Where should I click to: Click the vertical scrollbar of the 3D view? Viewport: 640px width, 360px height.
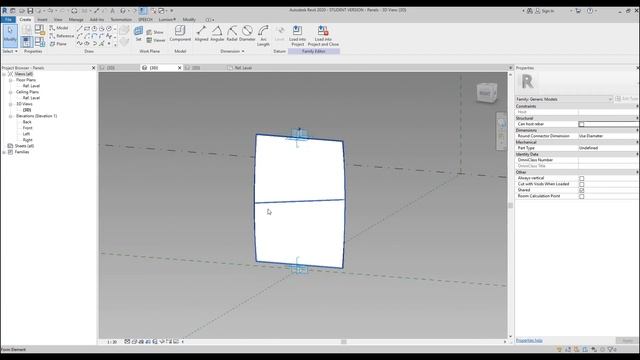[510, 206]
